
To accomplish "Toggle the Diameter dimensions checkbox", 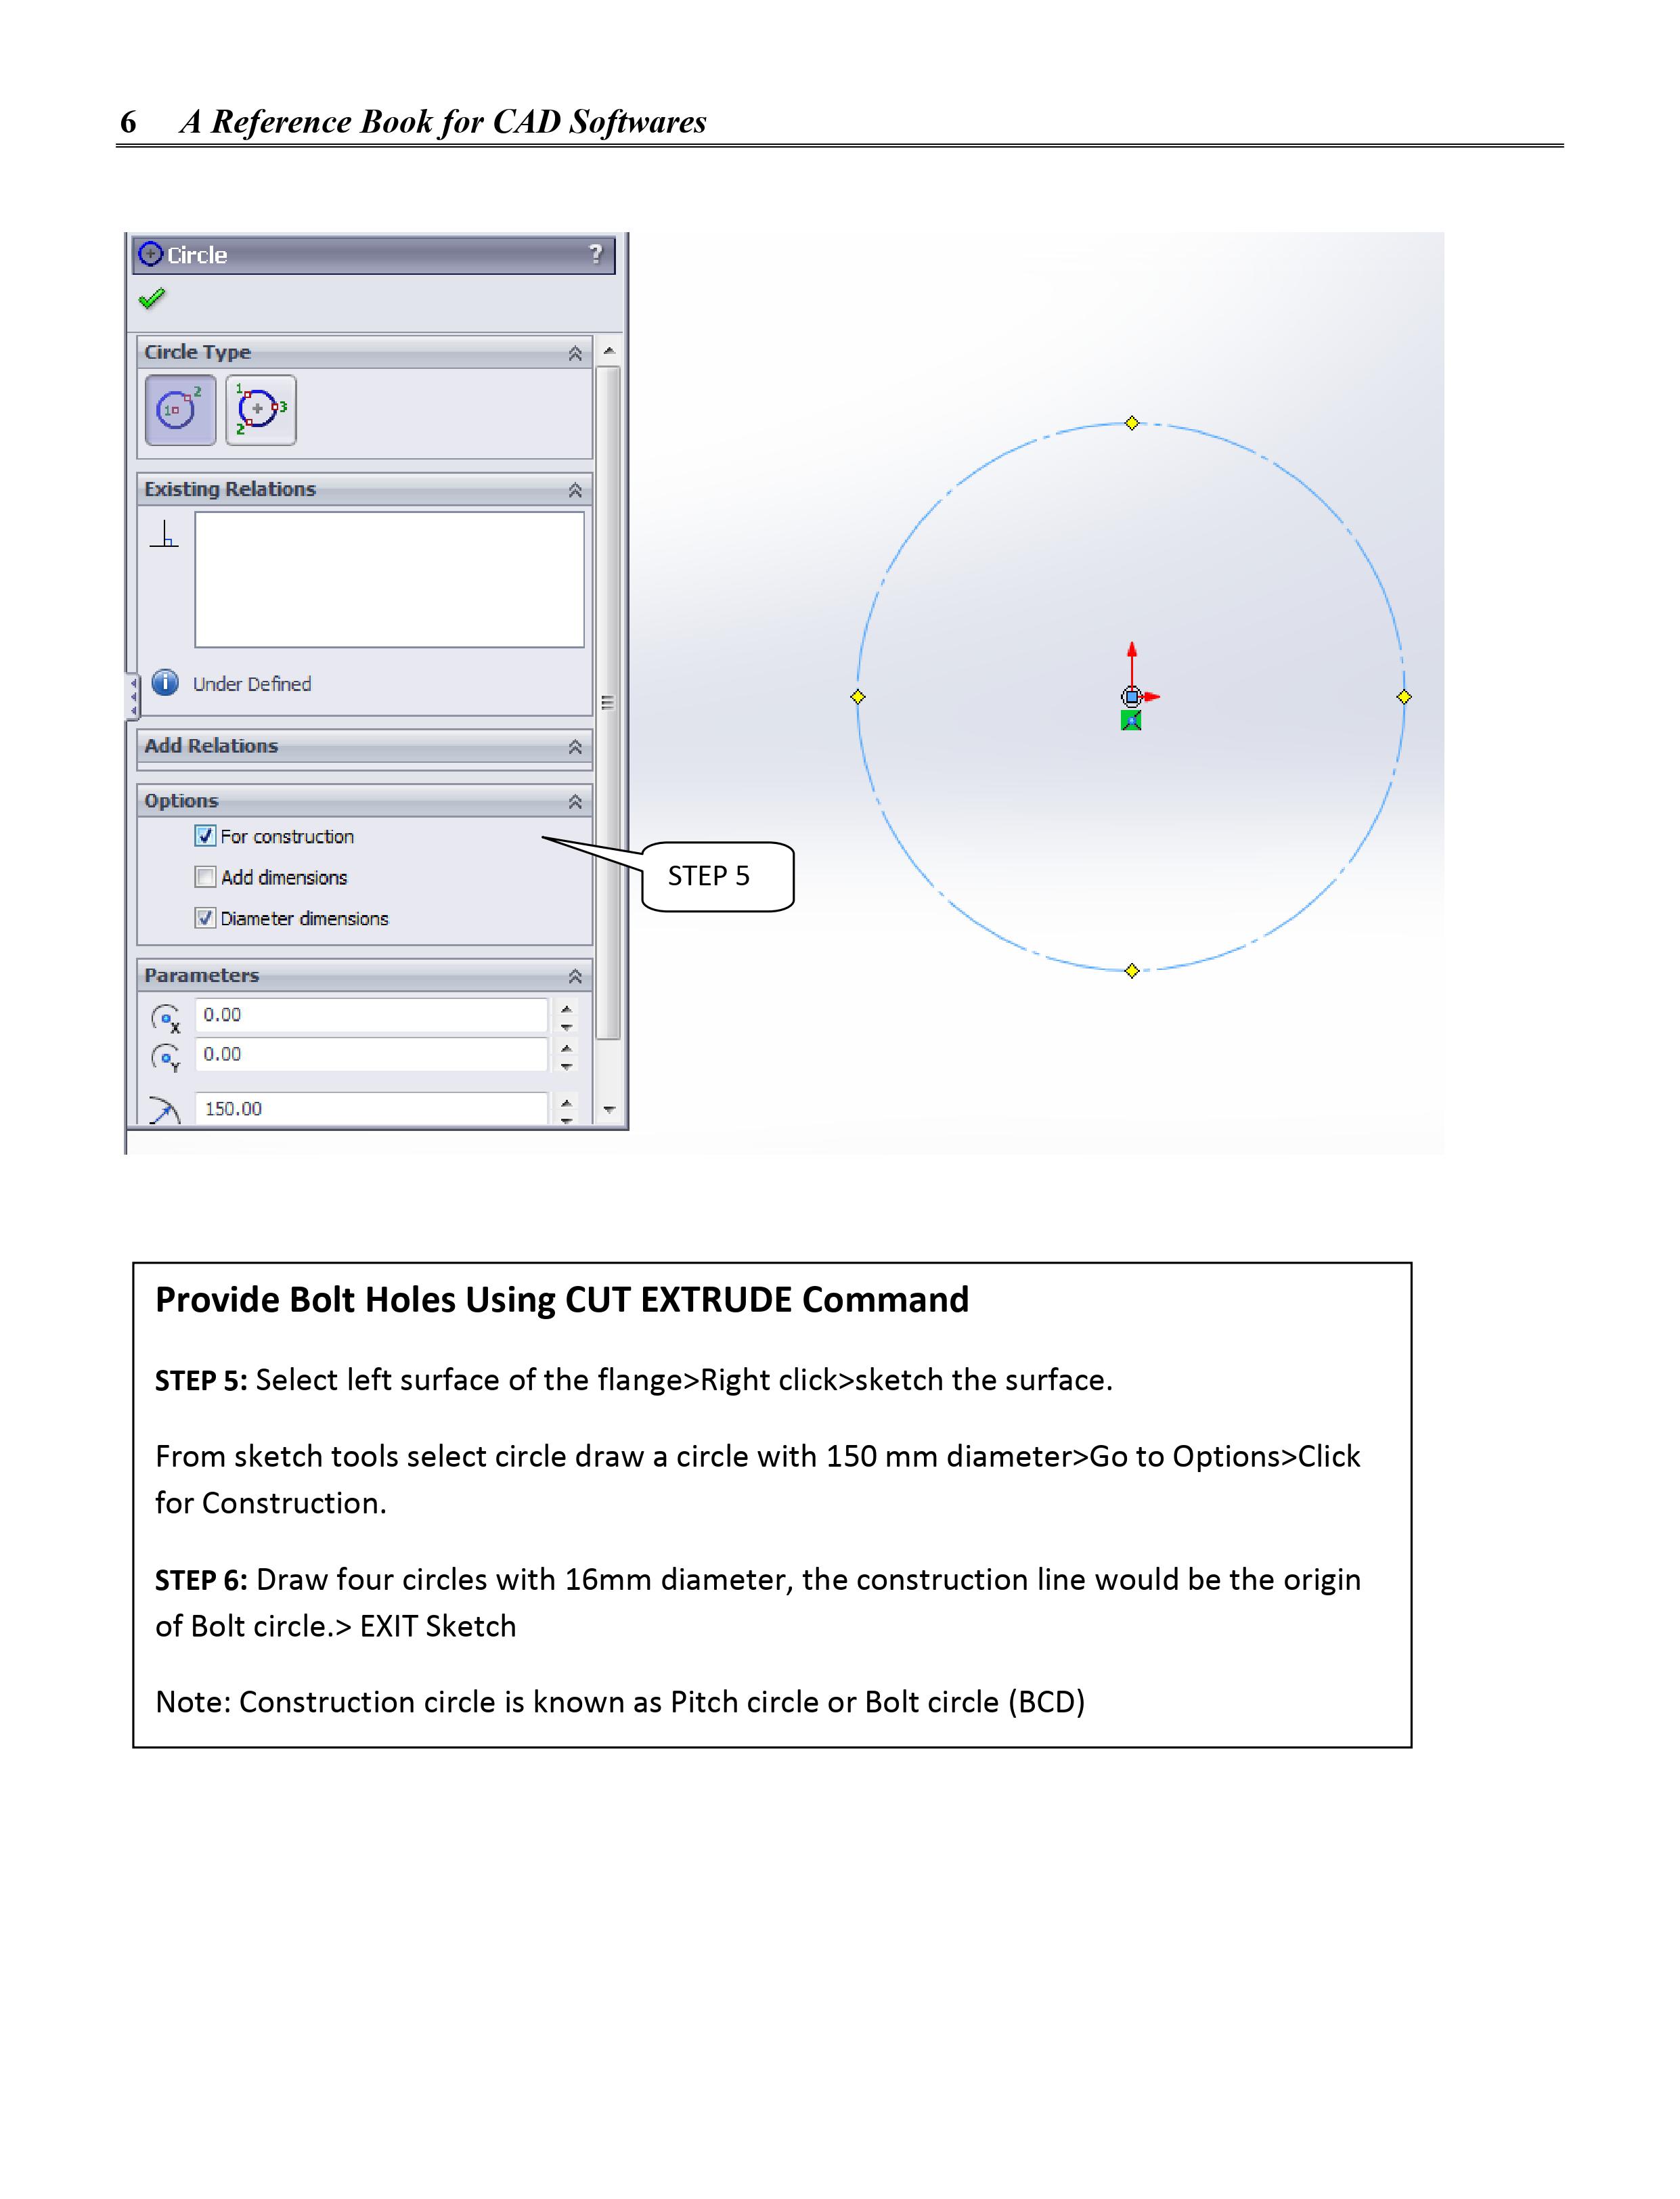I will click(x=206, y=918).
